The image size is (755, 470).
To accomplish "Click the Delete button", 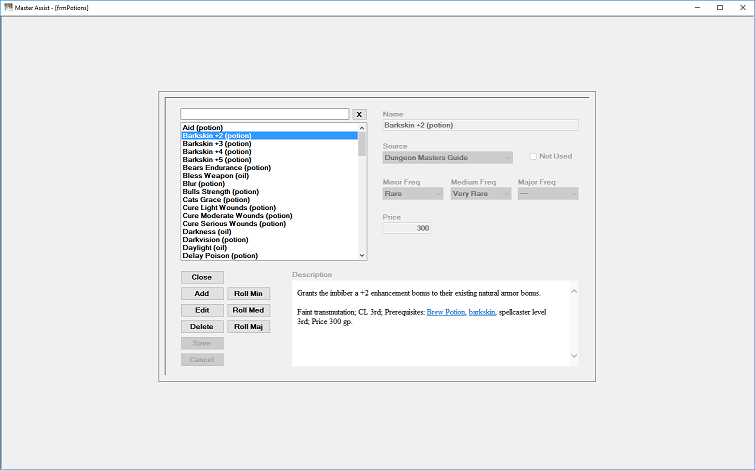I will point(202,326).
